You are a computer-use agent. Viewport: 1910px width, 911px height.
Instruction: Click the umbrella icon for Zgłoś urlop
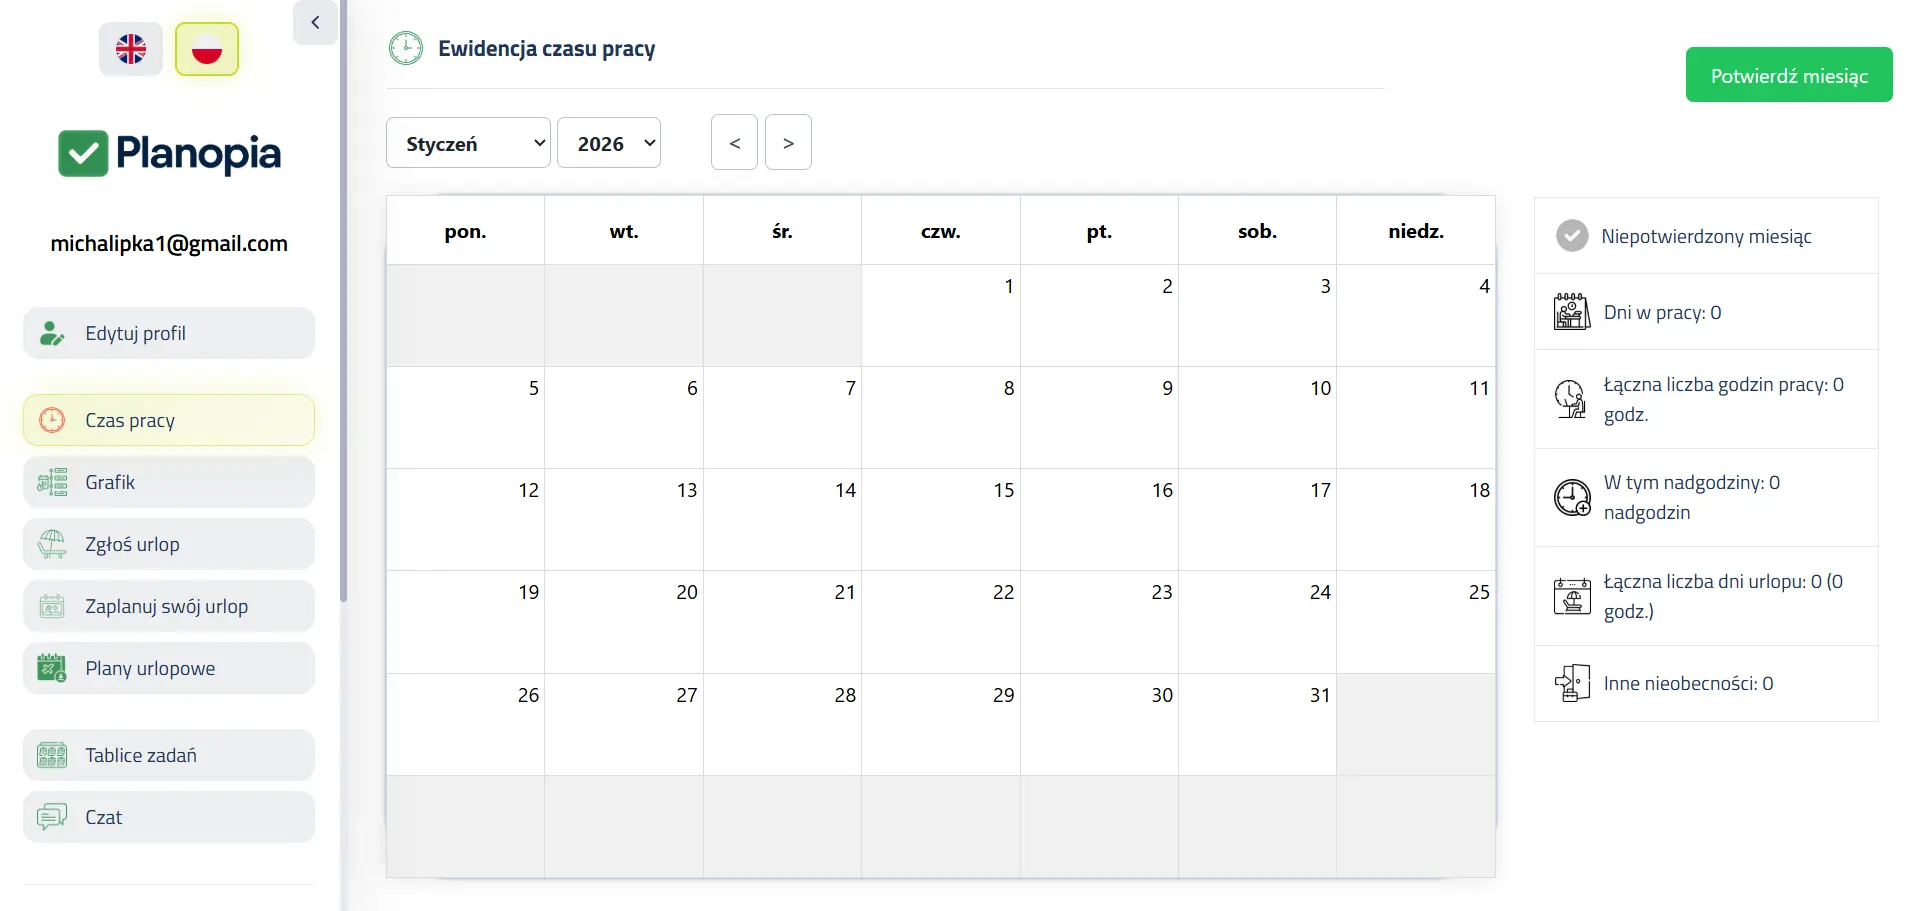point(52,544)
